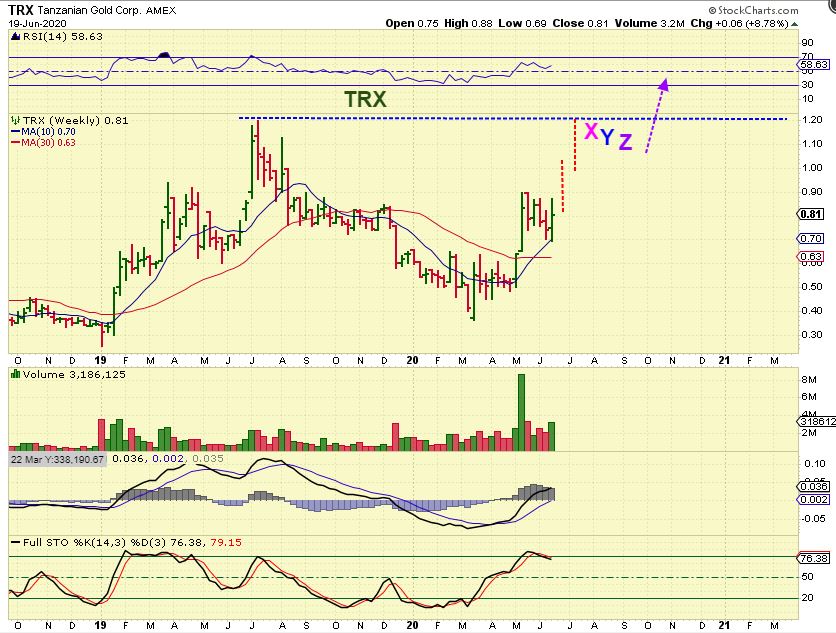Click the High 0.88 value
Viewport: 836px width, 633px height.
468,23
